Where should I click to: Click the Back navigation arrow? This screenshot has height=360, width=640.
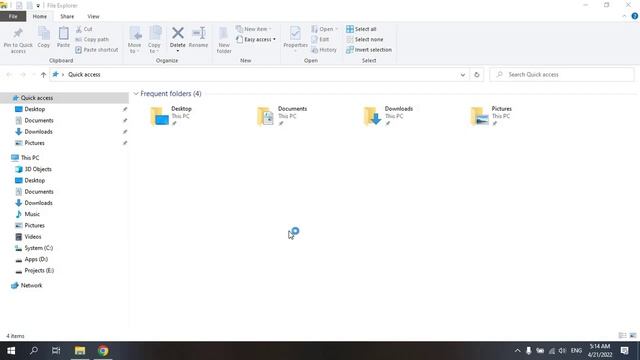(x=9, y=75)
